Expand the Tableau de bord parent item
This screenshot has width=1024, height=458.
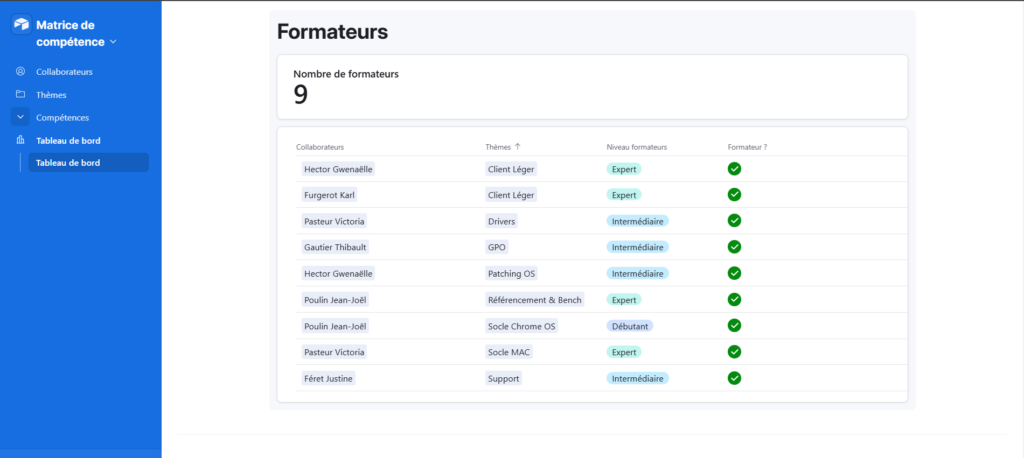click(x=68, y=140)
